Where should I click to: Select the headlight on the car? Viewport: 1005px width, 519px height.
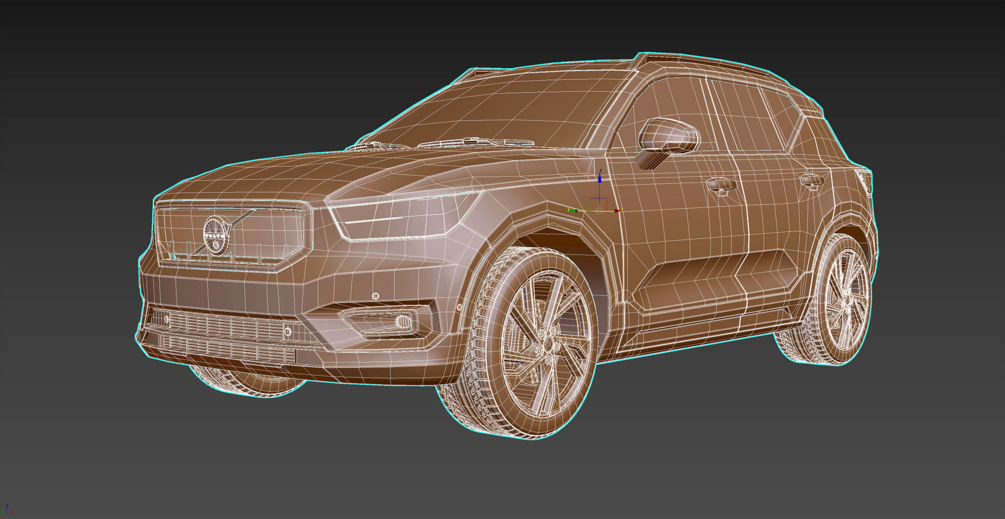click(404, 215)
